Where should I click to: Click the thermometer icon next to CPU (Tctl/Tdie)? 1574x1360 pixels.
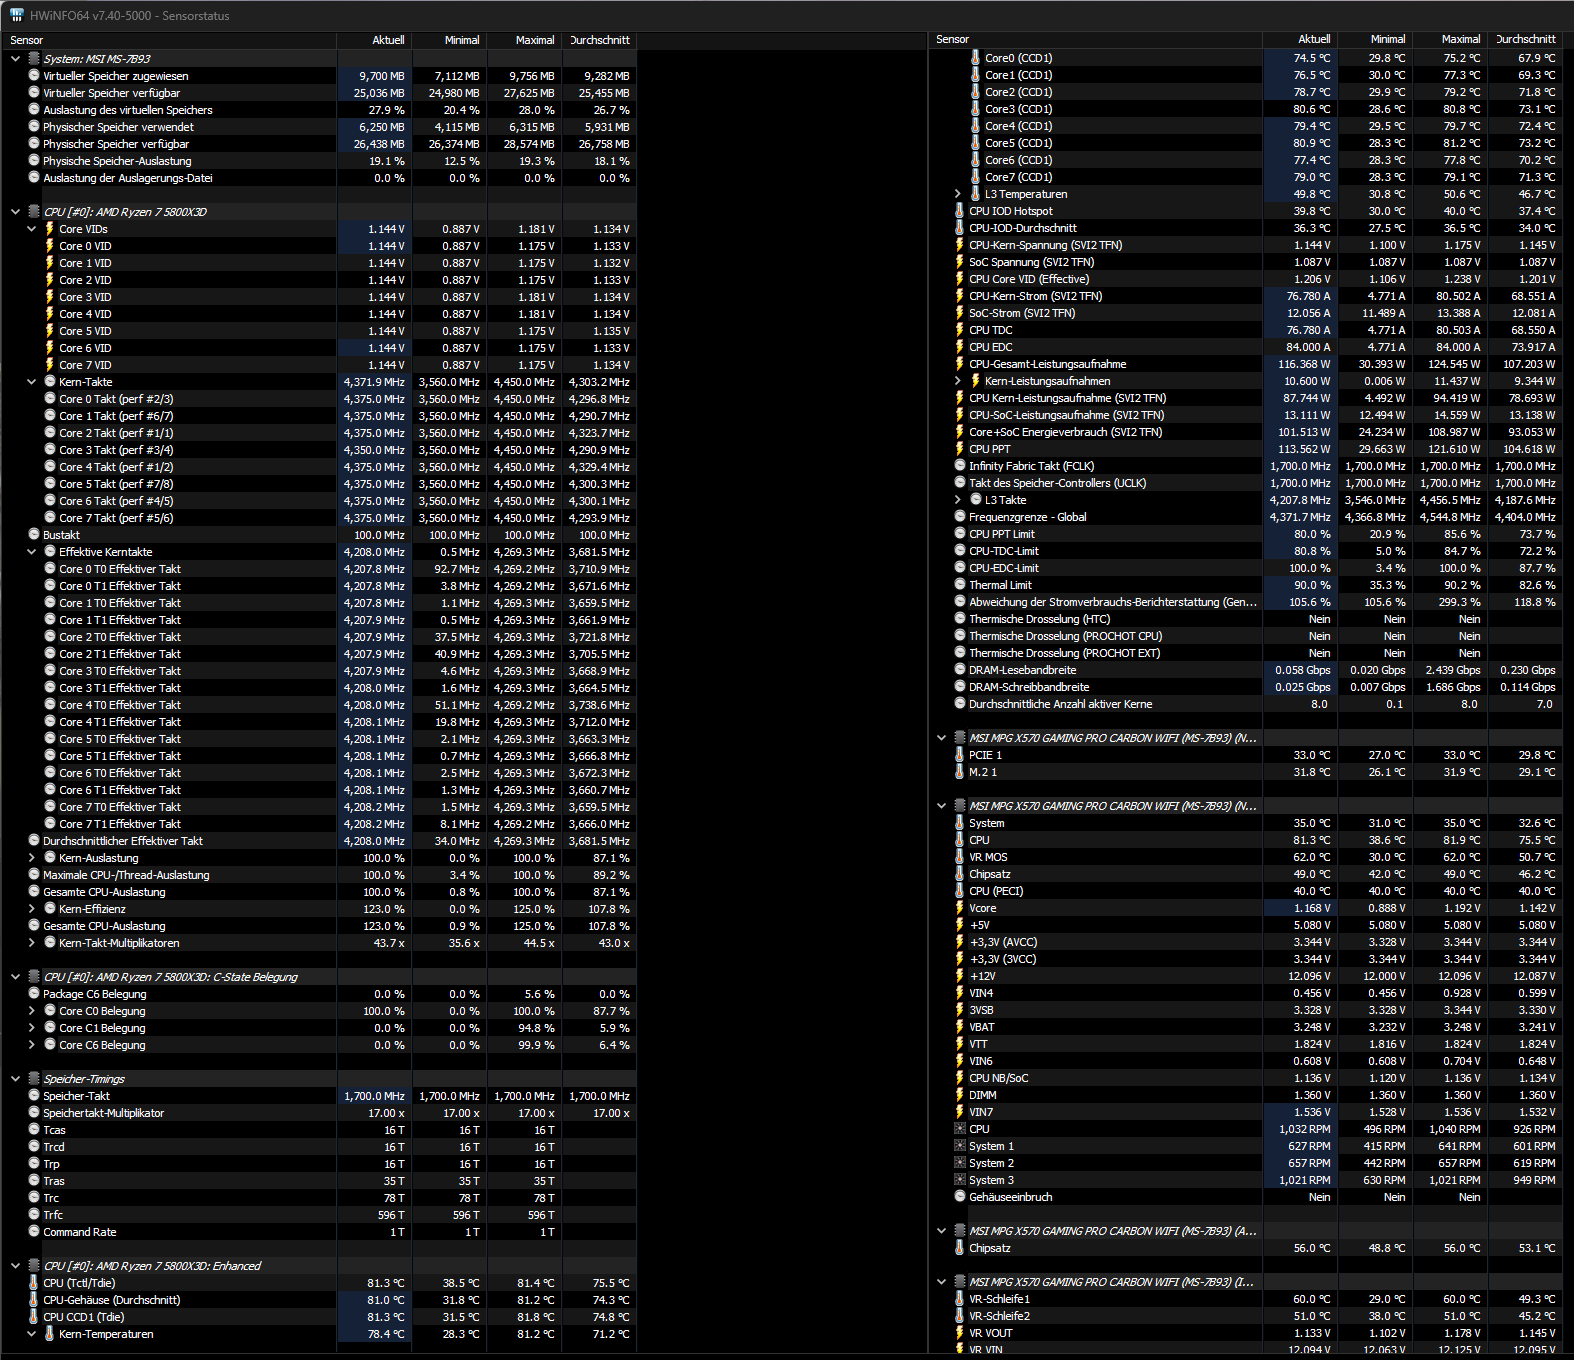tap(34, 1283)
